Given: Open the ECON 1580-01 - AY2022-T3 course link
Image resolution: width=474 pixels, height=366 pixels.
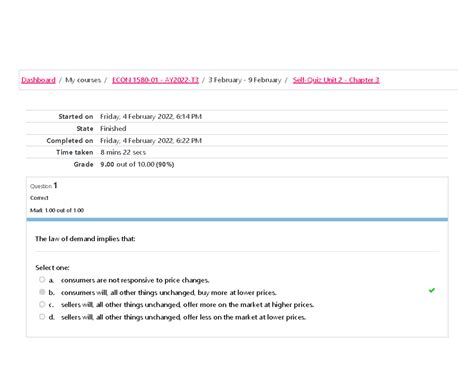Looking at the screenshot, I should pyautogui.click(x=155, y=80).
